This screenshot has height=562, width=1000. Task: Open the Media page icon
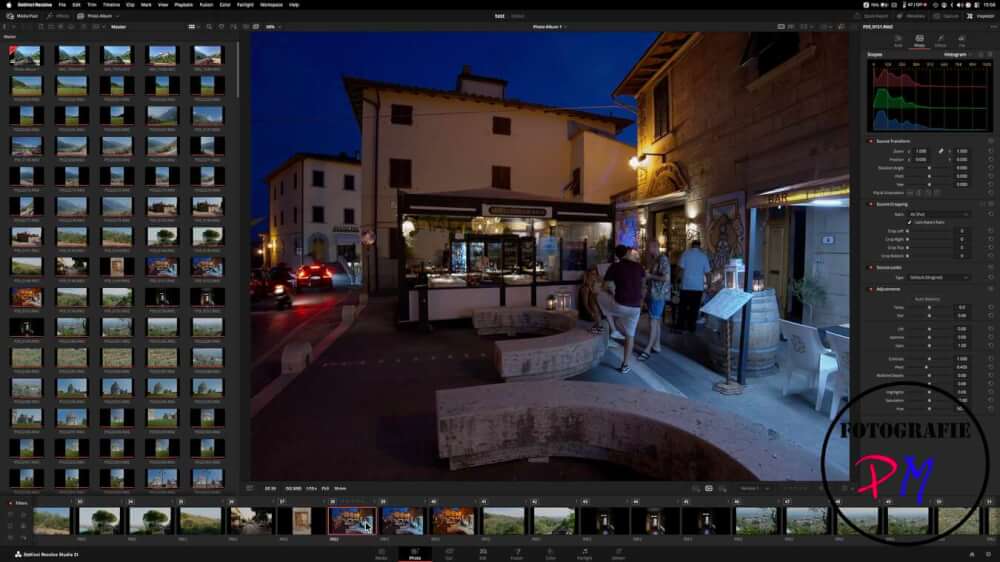tap(381, 552)
